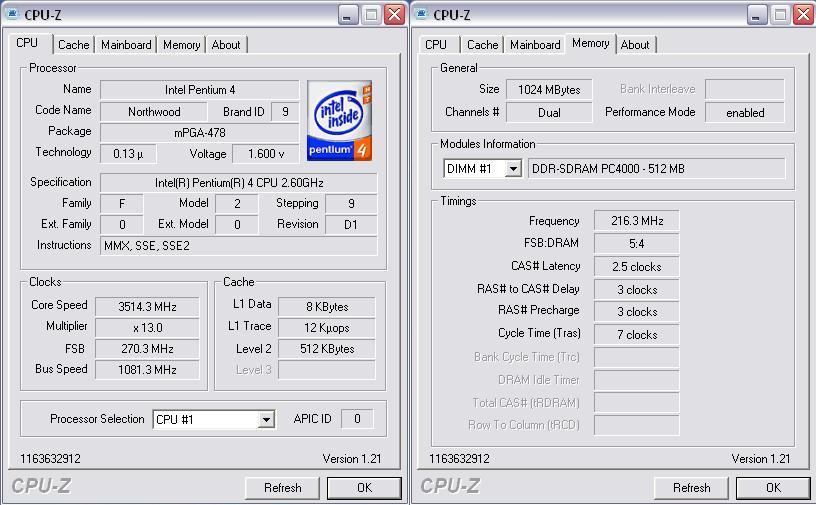Viewport: 816px width, 505px height.
Task: Expand the DIMM #1 module dropdown arrow
Action: coord(513,169)
